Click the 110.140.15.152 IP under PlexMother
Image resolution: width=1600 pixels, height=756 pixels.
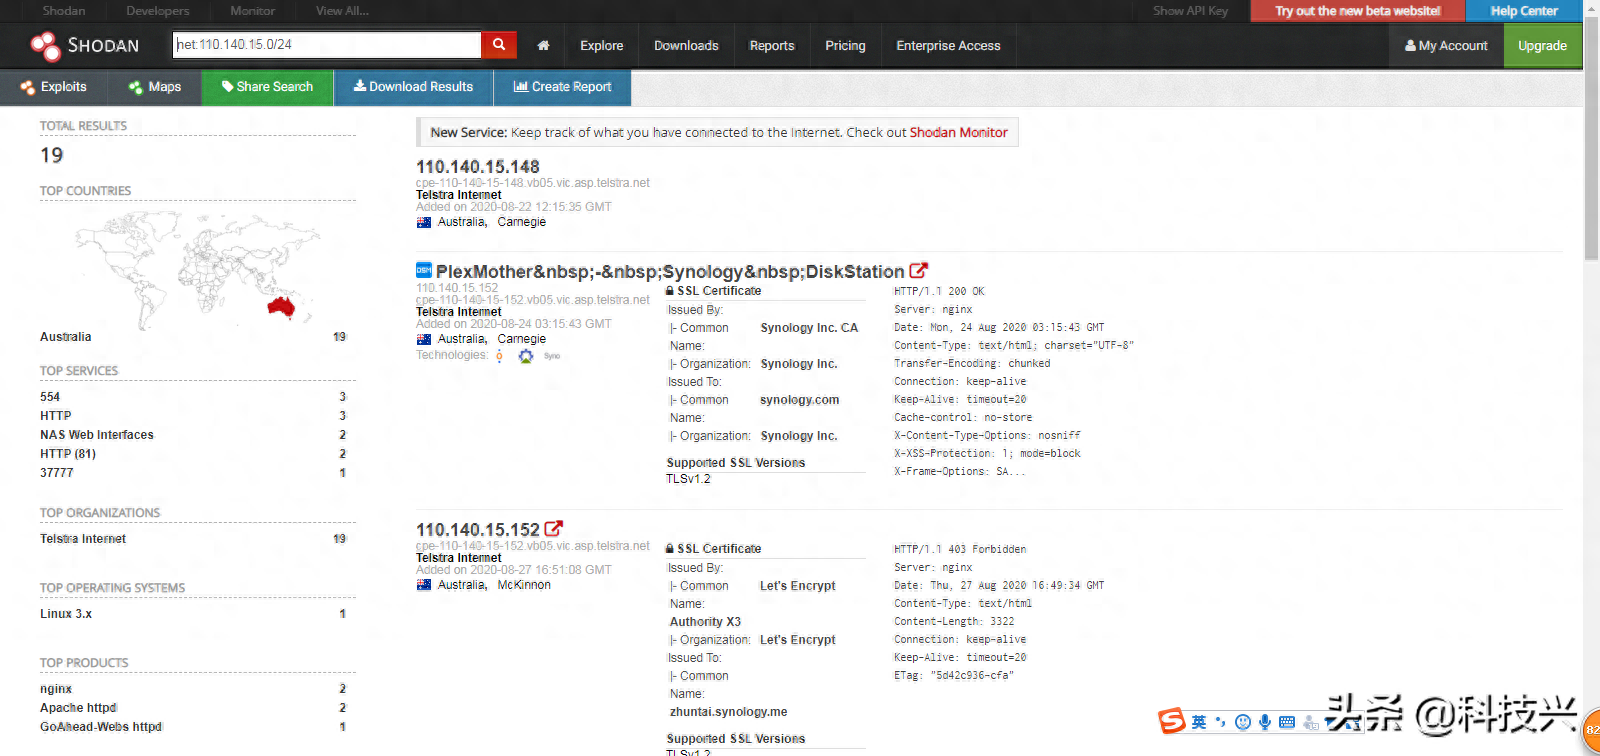point(457,288)
